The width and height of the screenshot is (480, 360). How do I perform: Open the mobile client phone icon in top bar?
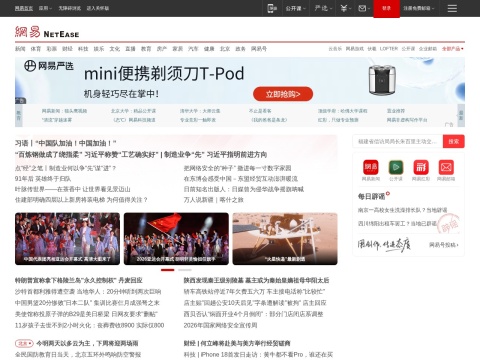[x=272, y=8]
